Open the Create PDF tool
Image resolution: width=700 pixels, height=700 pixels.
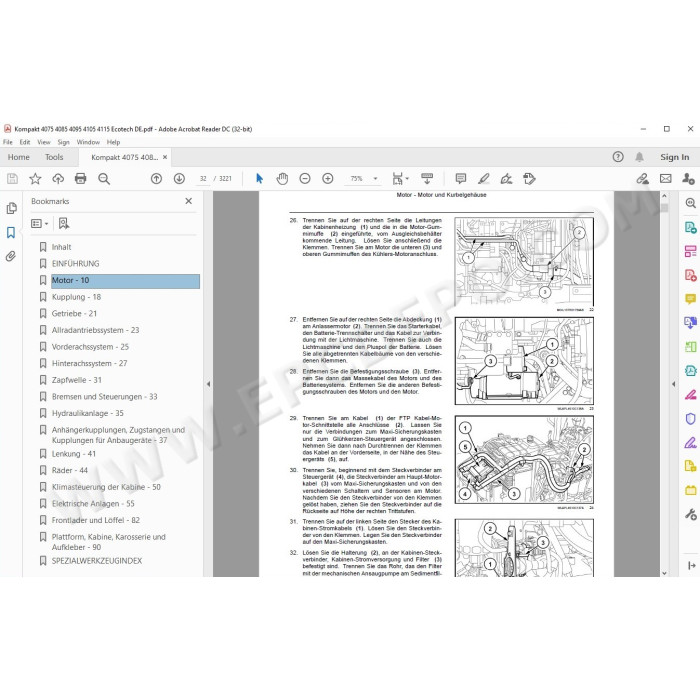point(691,275)
